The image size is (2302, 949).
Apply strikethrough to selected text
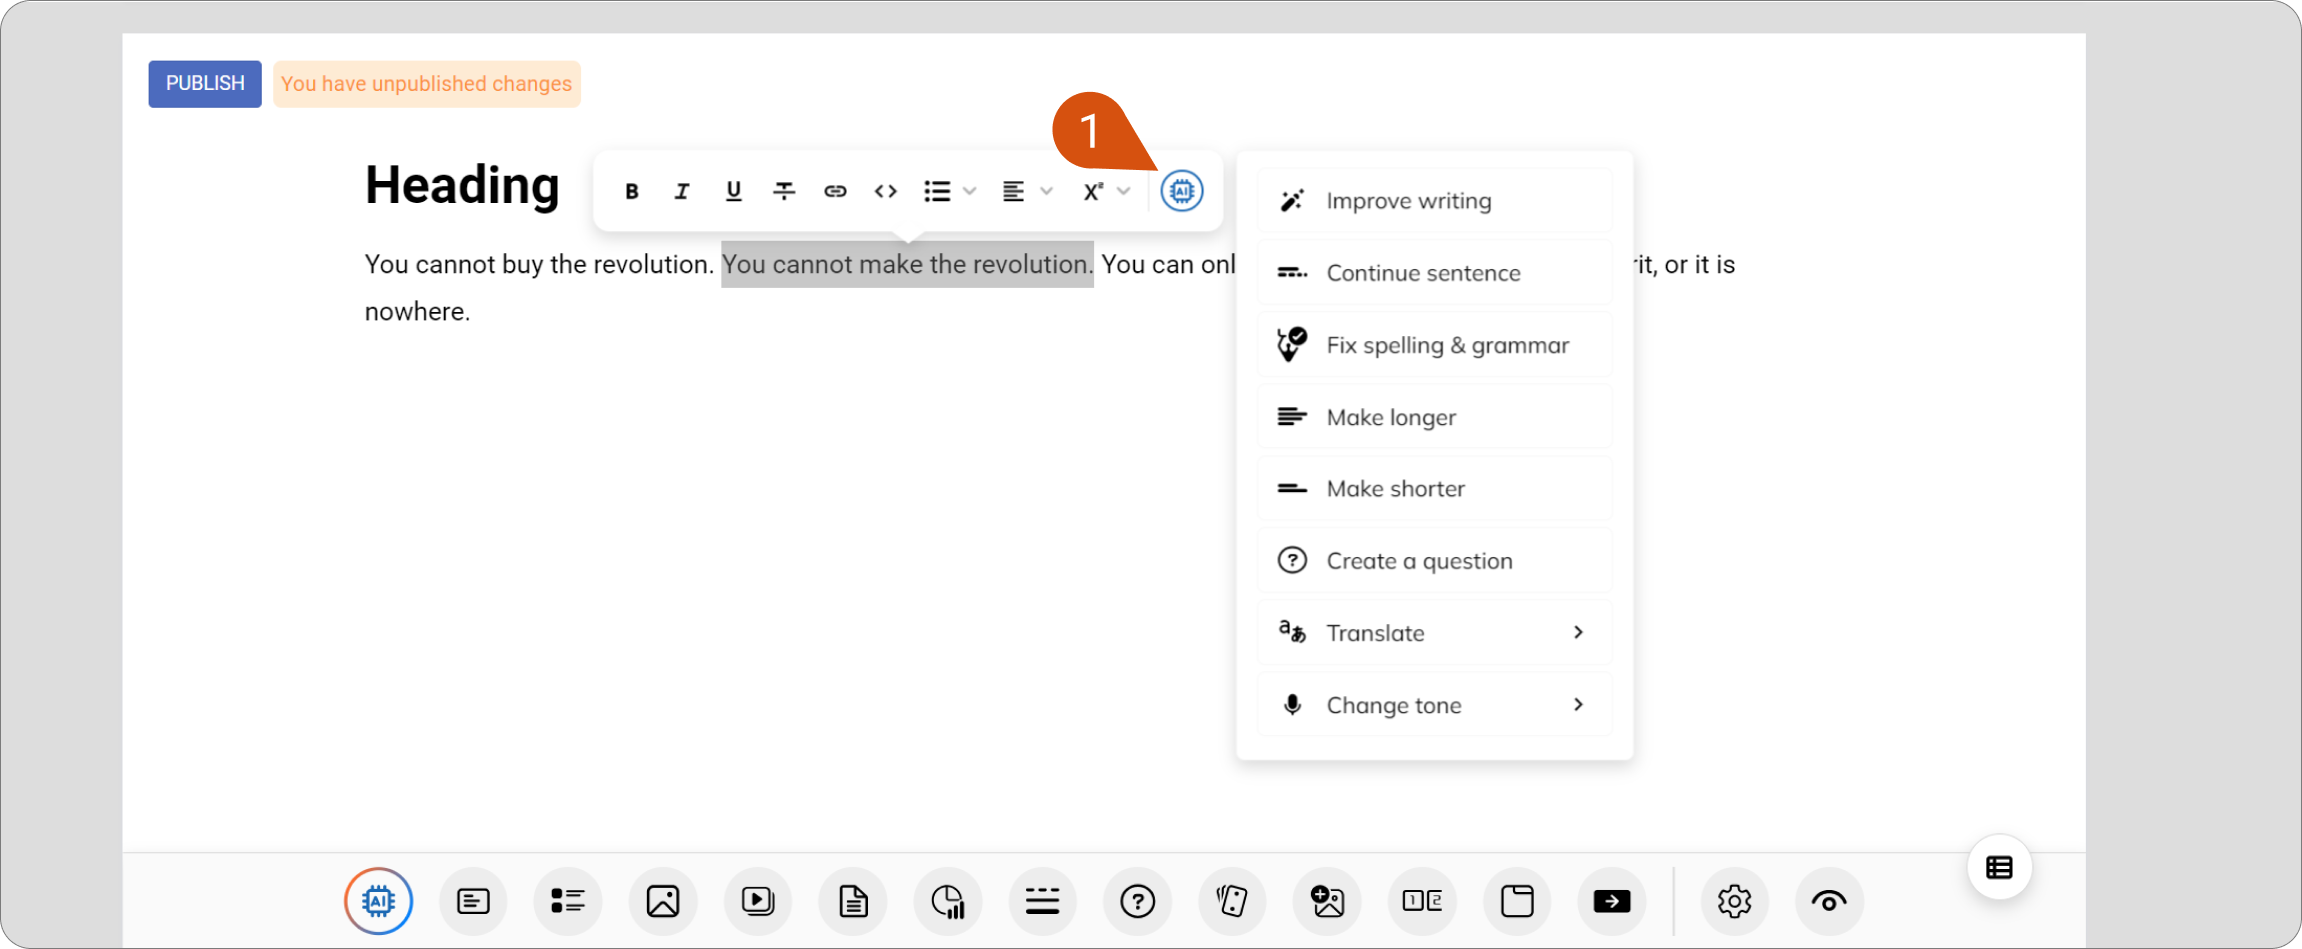click(784, 191)
